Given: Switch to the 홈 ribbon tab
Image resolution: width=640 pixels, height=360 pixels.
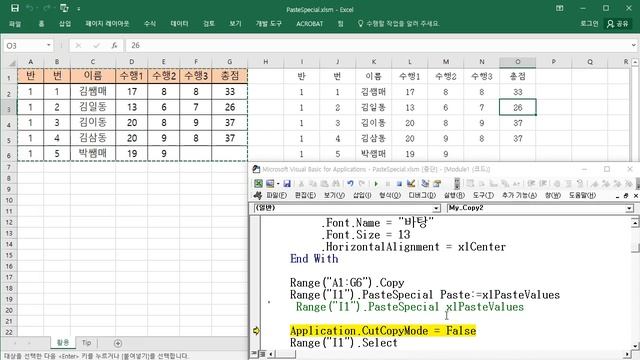Looking at the screenshot, I should (x=41, y=24).
